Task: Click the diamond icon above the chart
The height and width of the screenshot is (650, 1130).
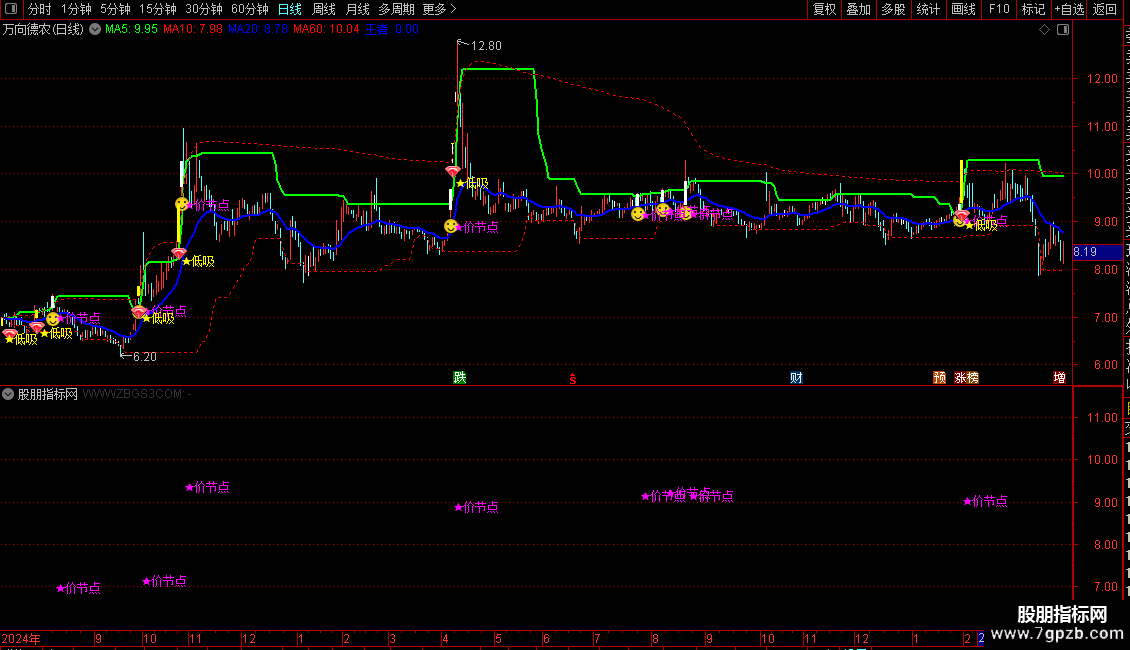Action: tap(1044, 30)
